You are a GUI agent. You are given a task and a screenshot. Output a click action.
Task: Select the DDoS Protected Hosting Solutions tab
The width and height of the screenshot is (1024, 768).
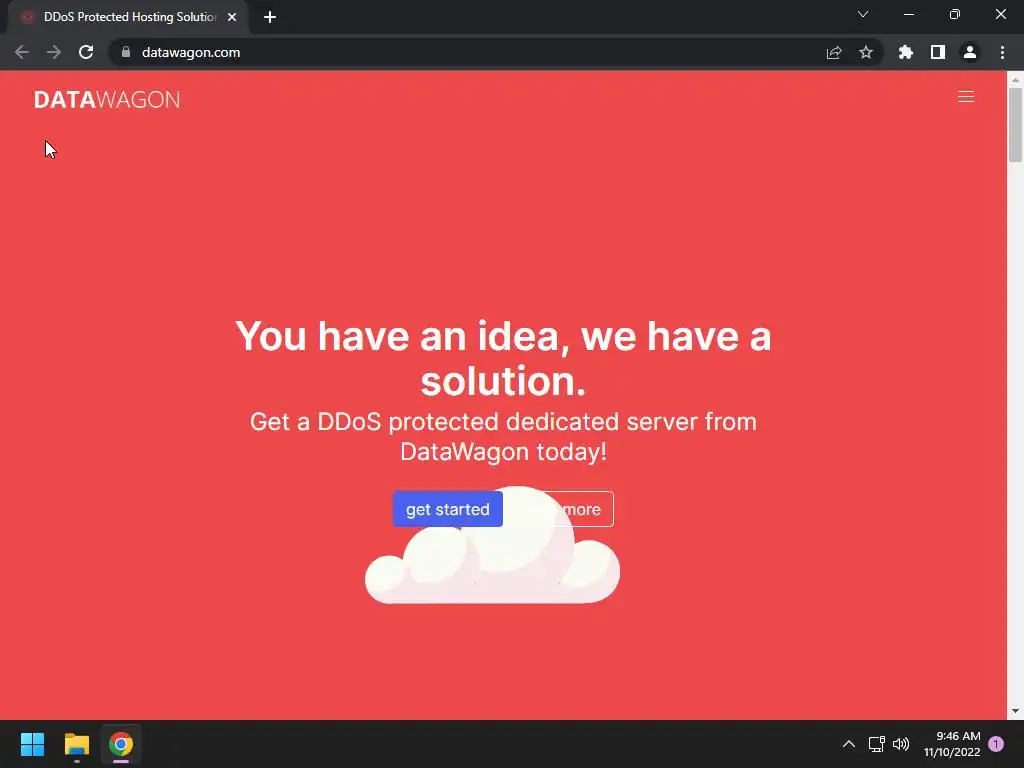(127, 17)
